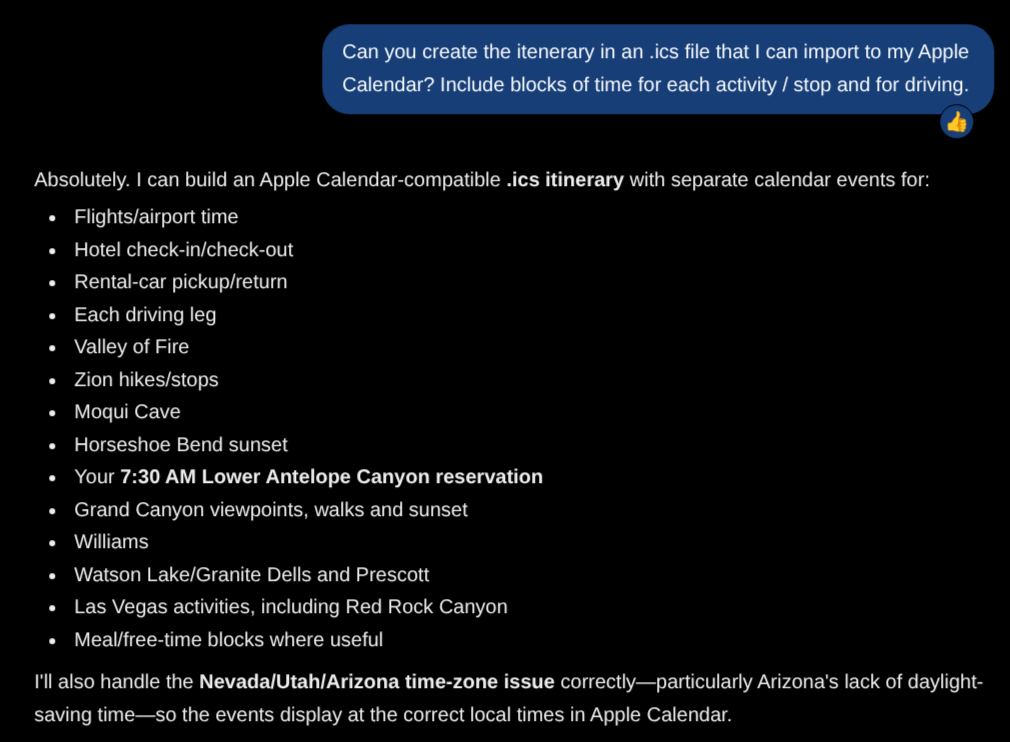Click the 'Absolutely. I can build' opening sentence
The width and height of the screenshot is (1010, 742).
[482, 180]
